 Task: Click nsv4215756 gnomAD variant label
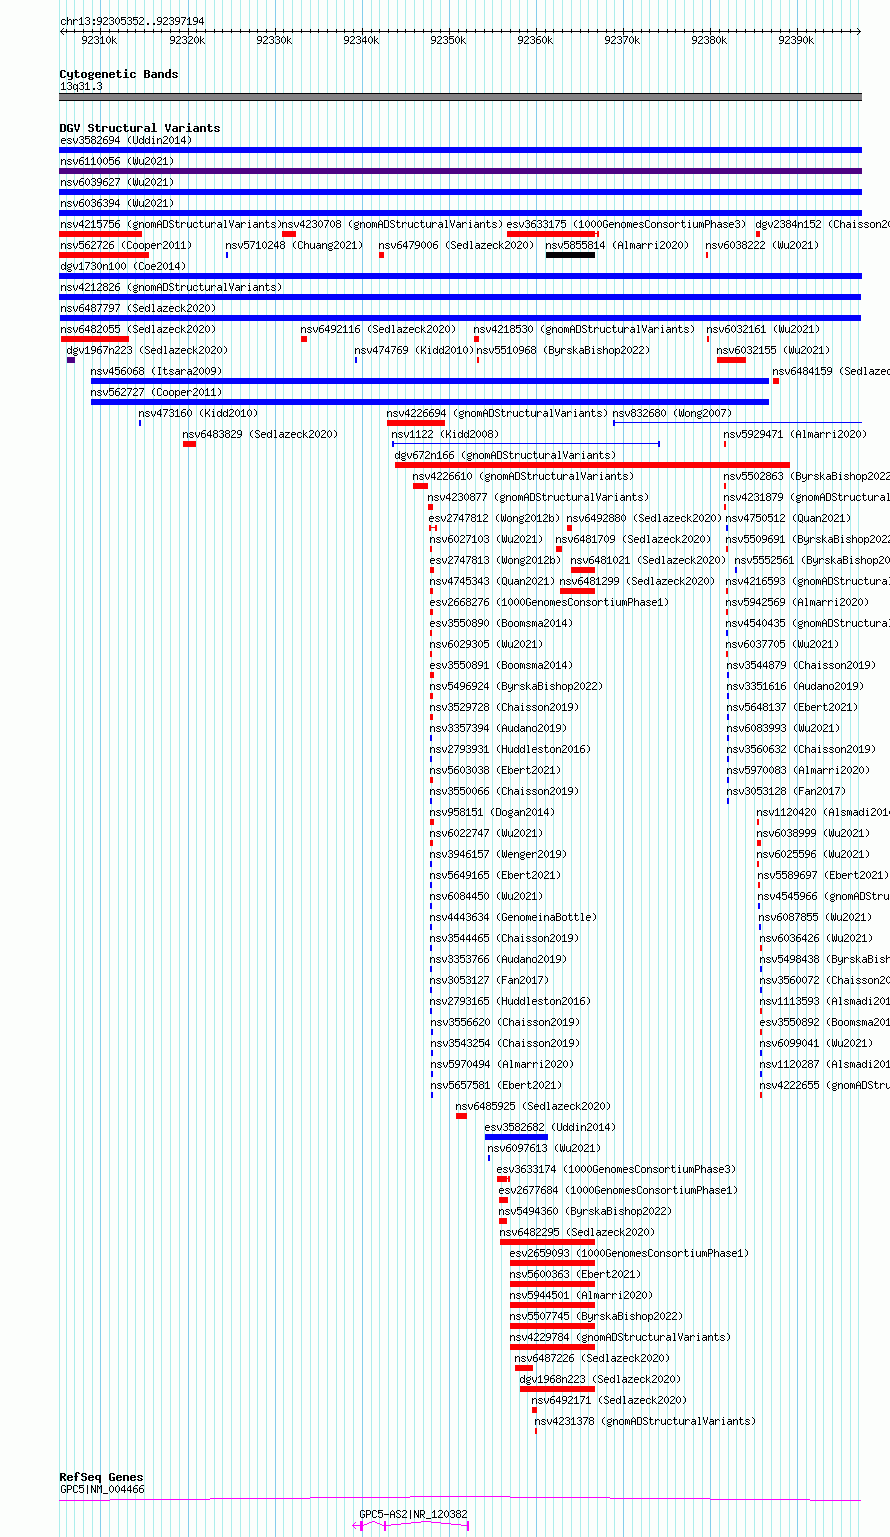(171, 224)
